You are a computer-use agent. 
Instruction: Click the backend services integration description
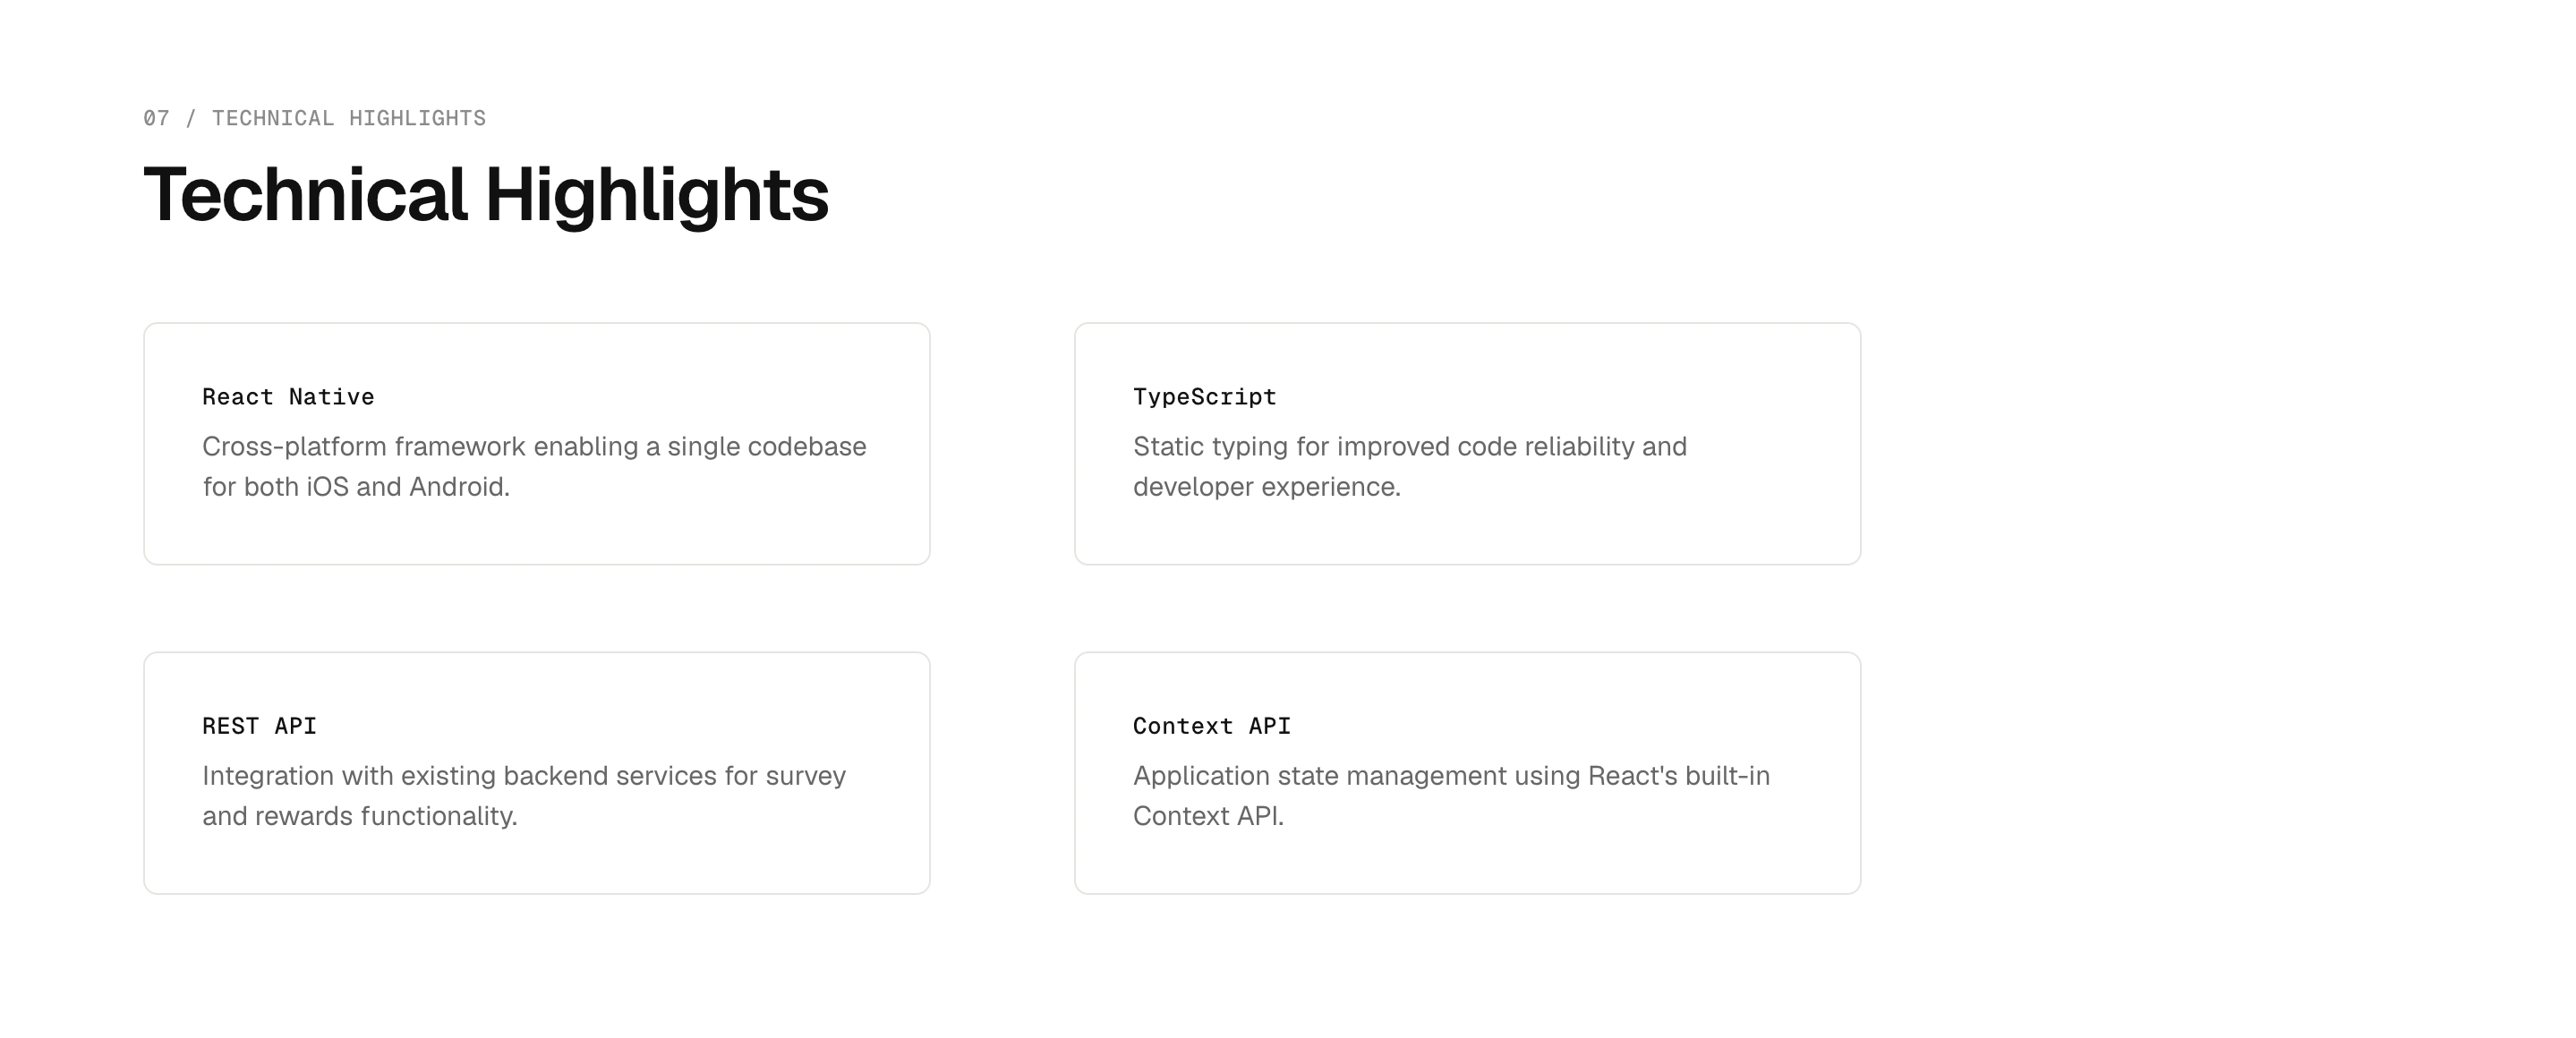coord(524,796)
